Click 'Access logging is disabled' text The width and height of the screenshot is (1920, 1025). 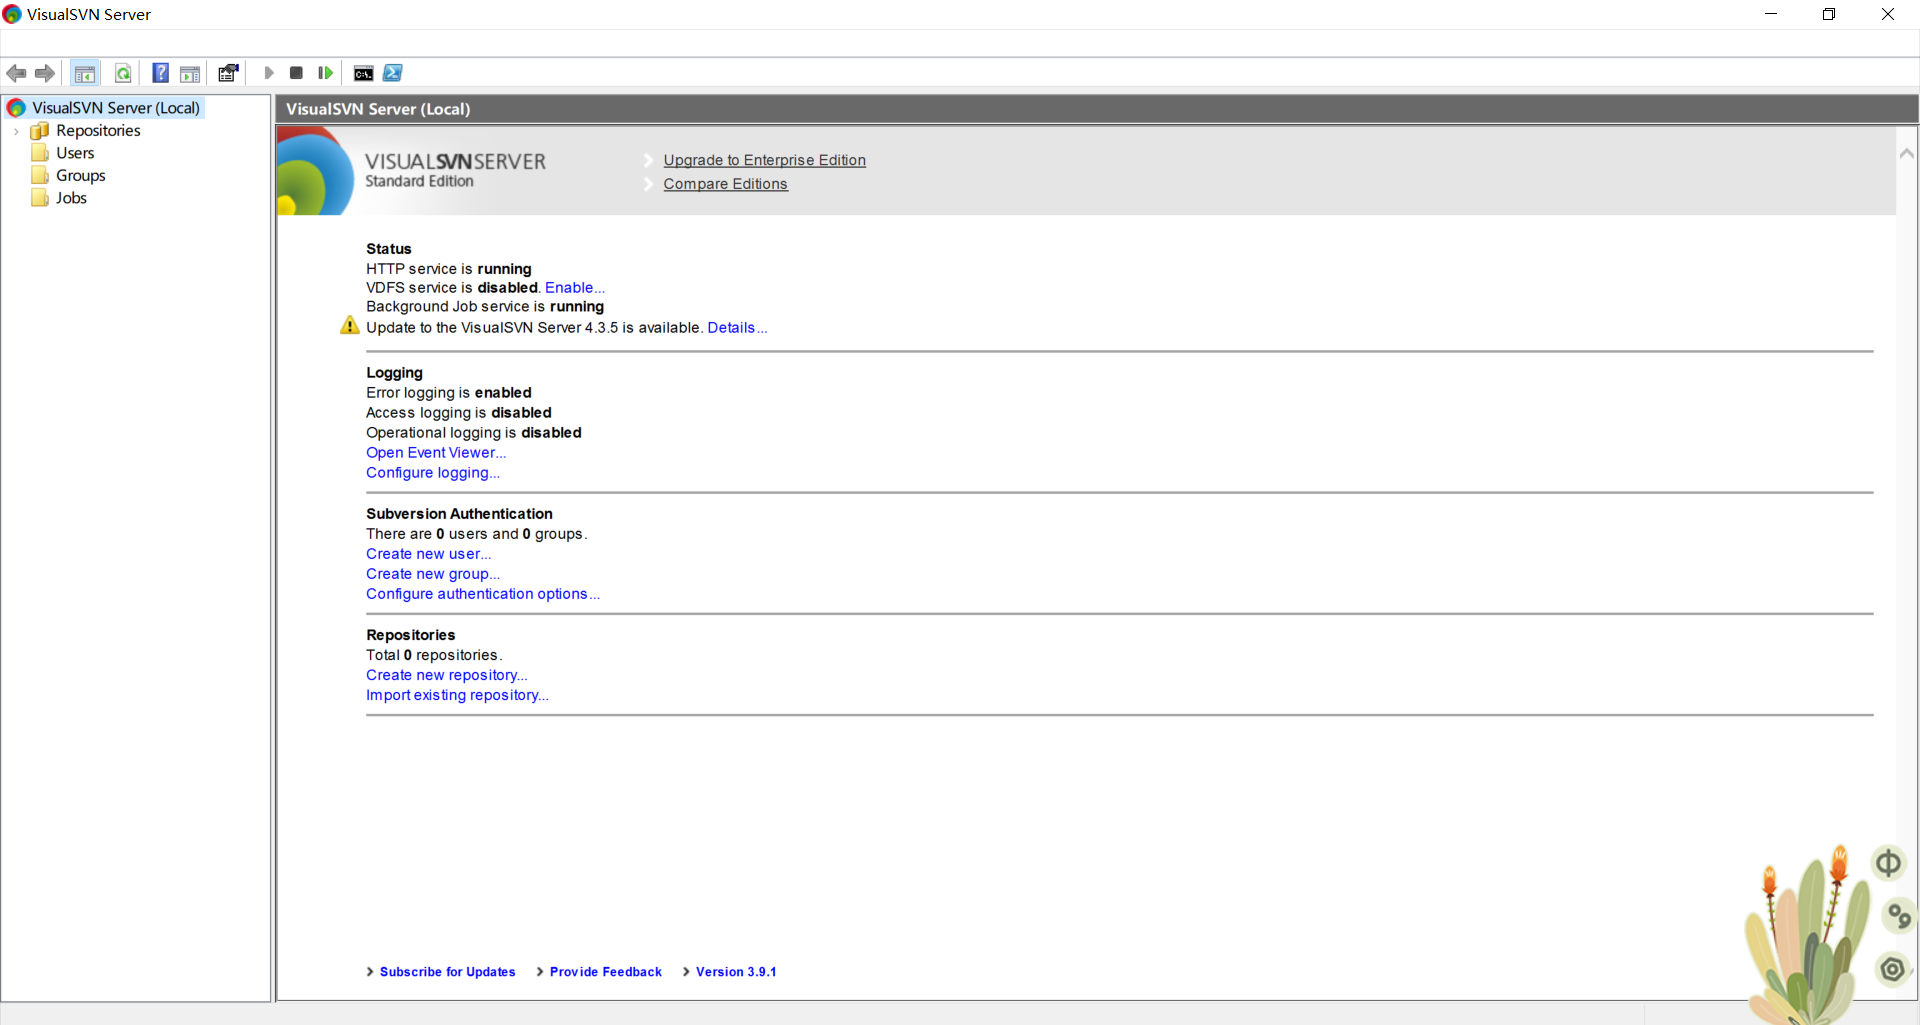459,413
